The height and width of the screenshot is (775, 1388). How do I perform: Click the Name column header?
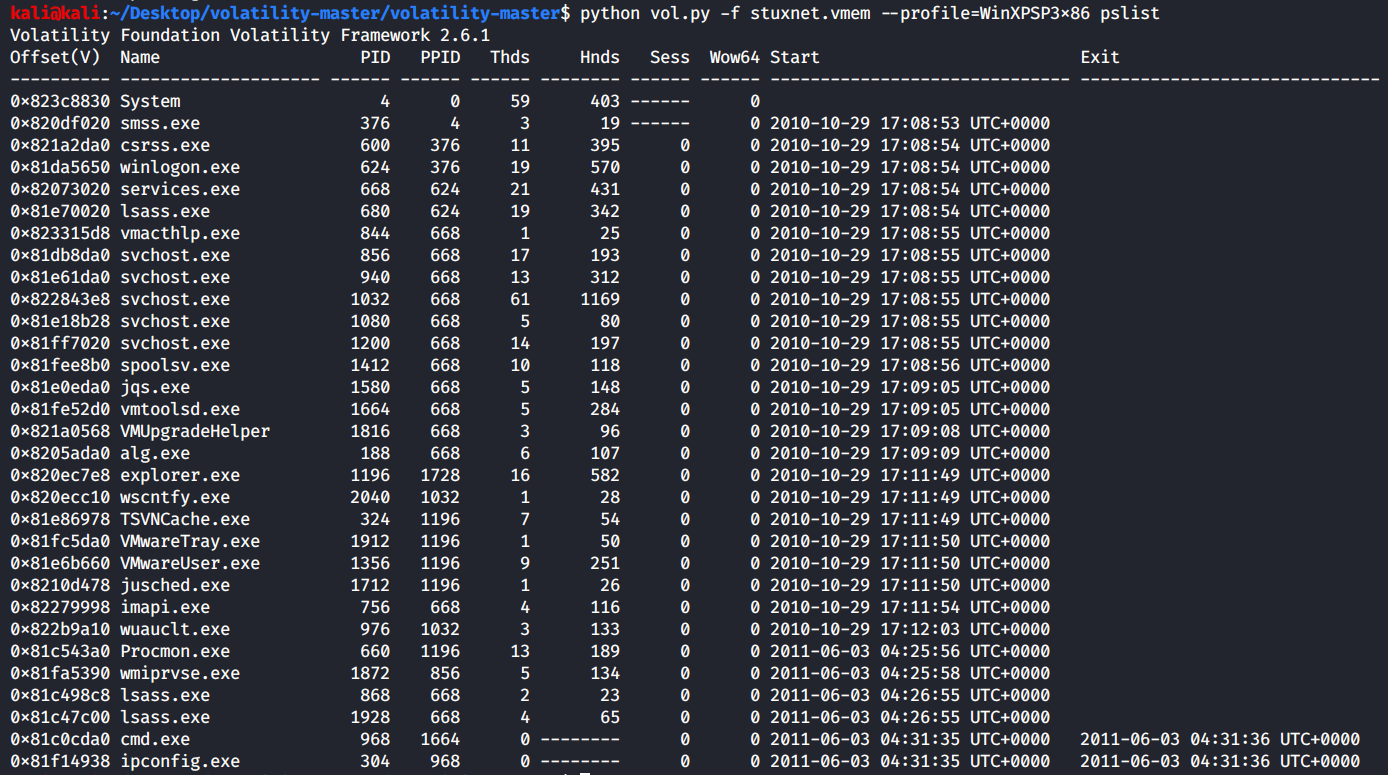click(140, 57)
